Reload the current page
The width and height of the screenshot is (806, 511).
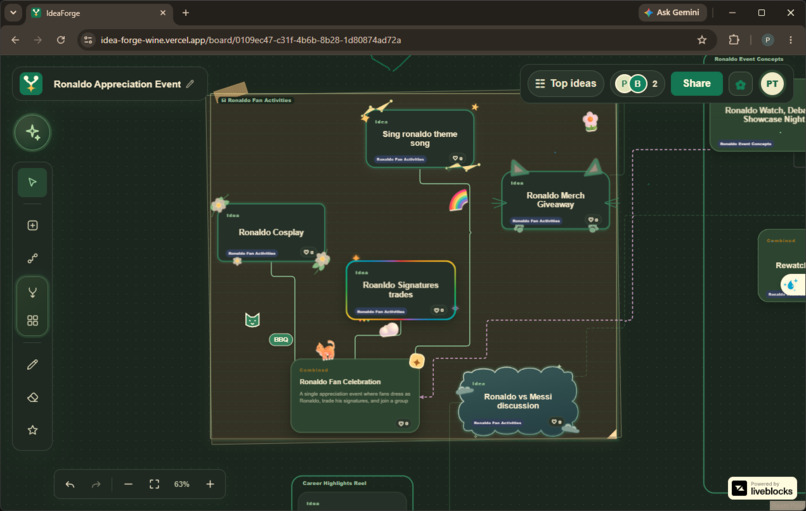click(x=61, y=40)
